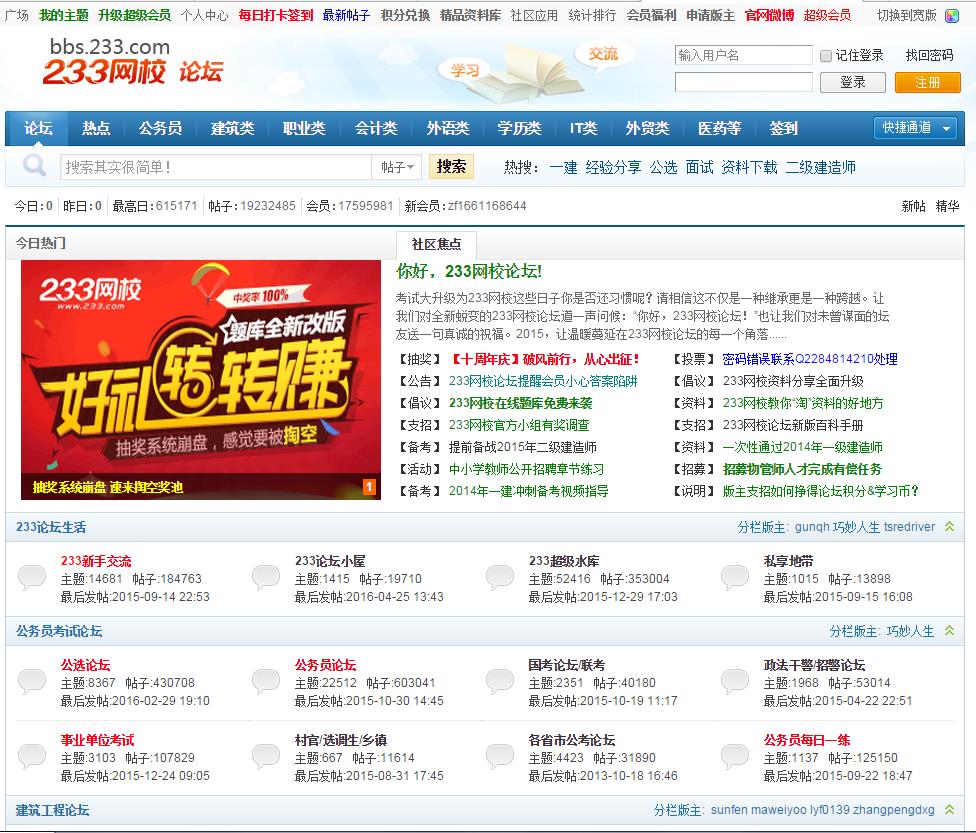Open the IT类 navigation tab
The image size is (976, 833).
coord(583,128)
